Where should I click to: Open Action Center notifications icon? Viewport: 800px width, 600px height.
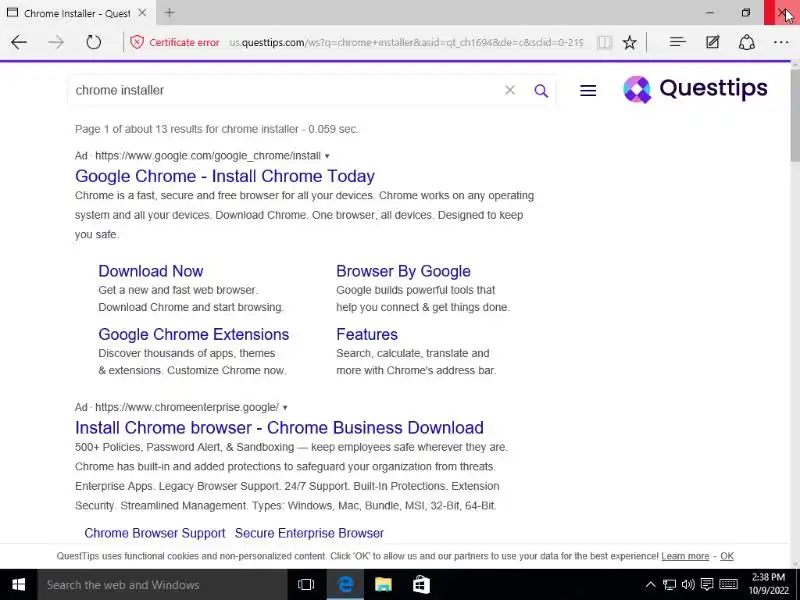[x=707, y=585]
